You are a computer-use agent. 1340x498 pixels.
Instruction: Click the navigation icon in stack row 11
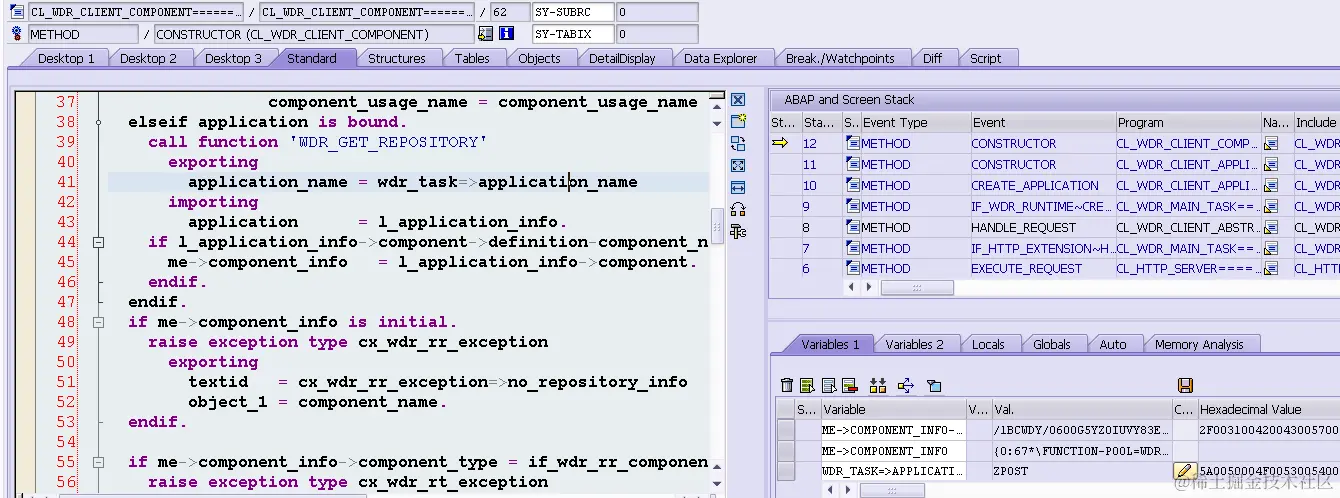[1271, 165]
